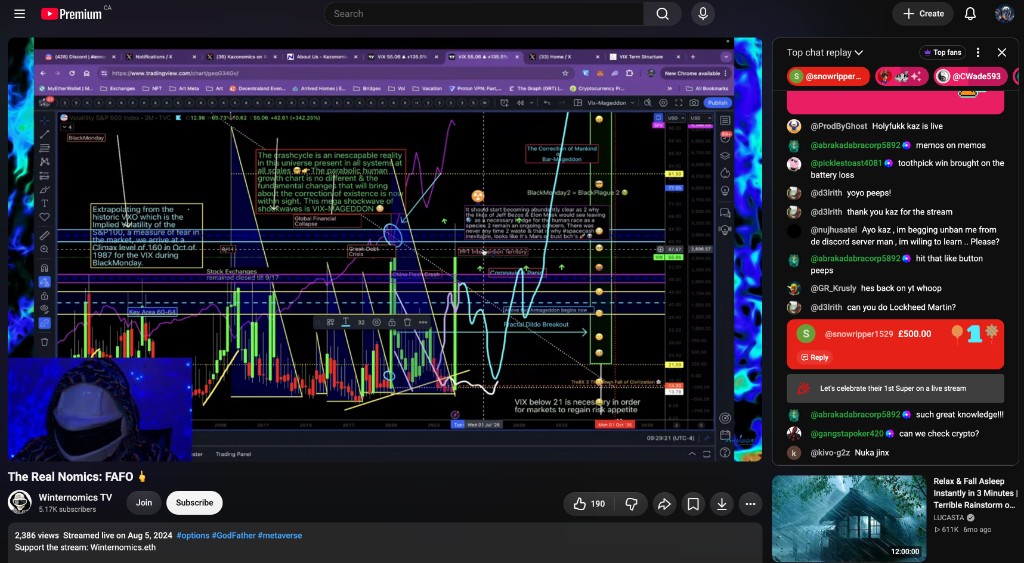Open Winternomics TV channel avatar

tap(20, 502)
